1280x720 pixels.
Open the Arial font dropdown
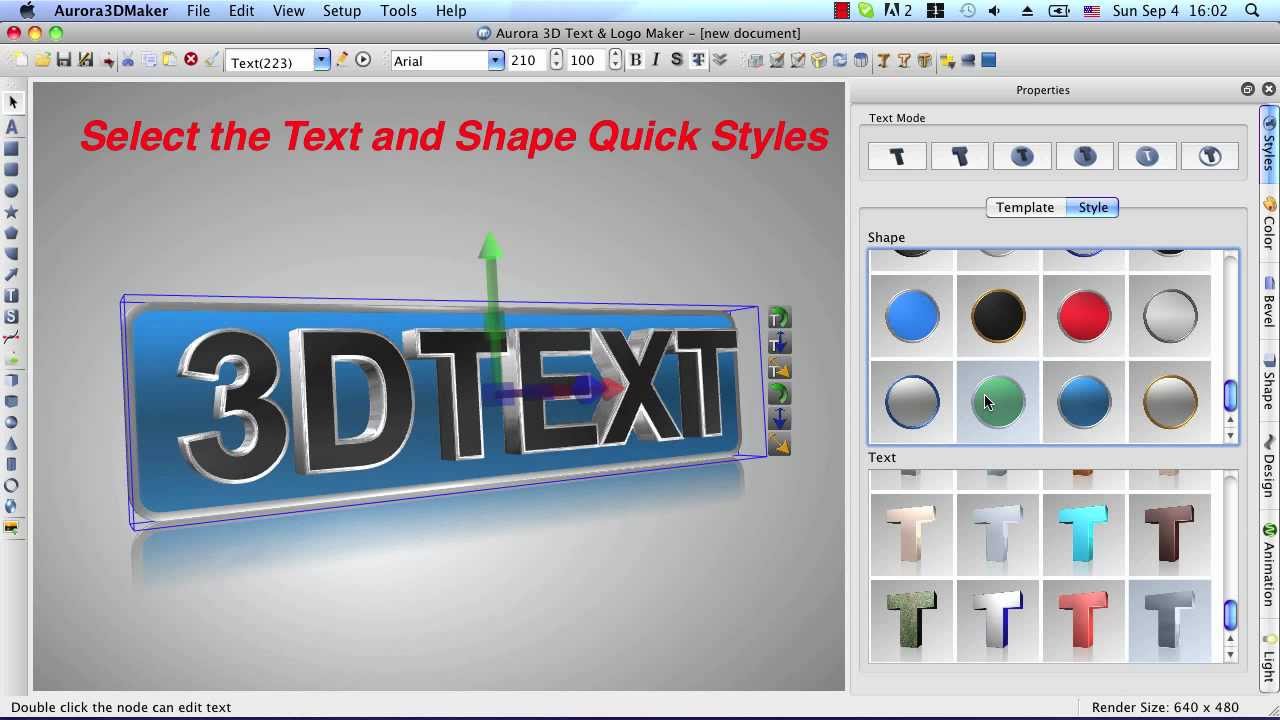pyautogui.click(x=495, y=61)
